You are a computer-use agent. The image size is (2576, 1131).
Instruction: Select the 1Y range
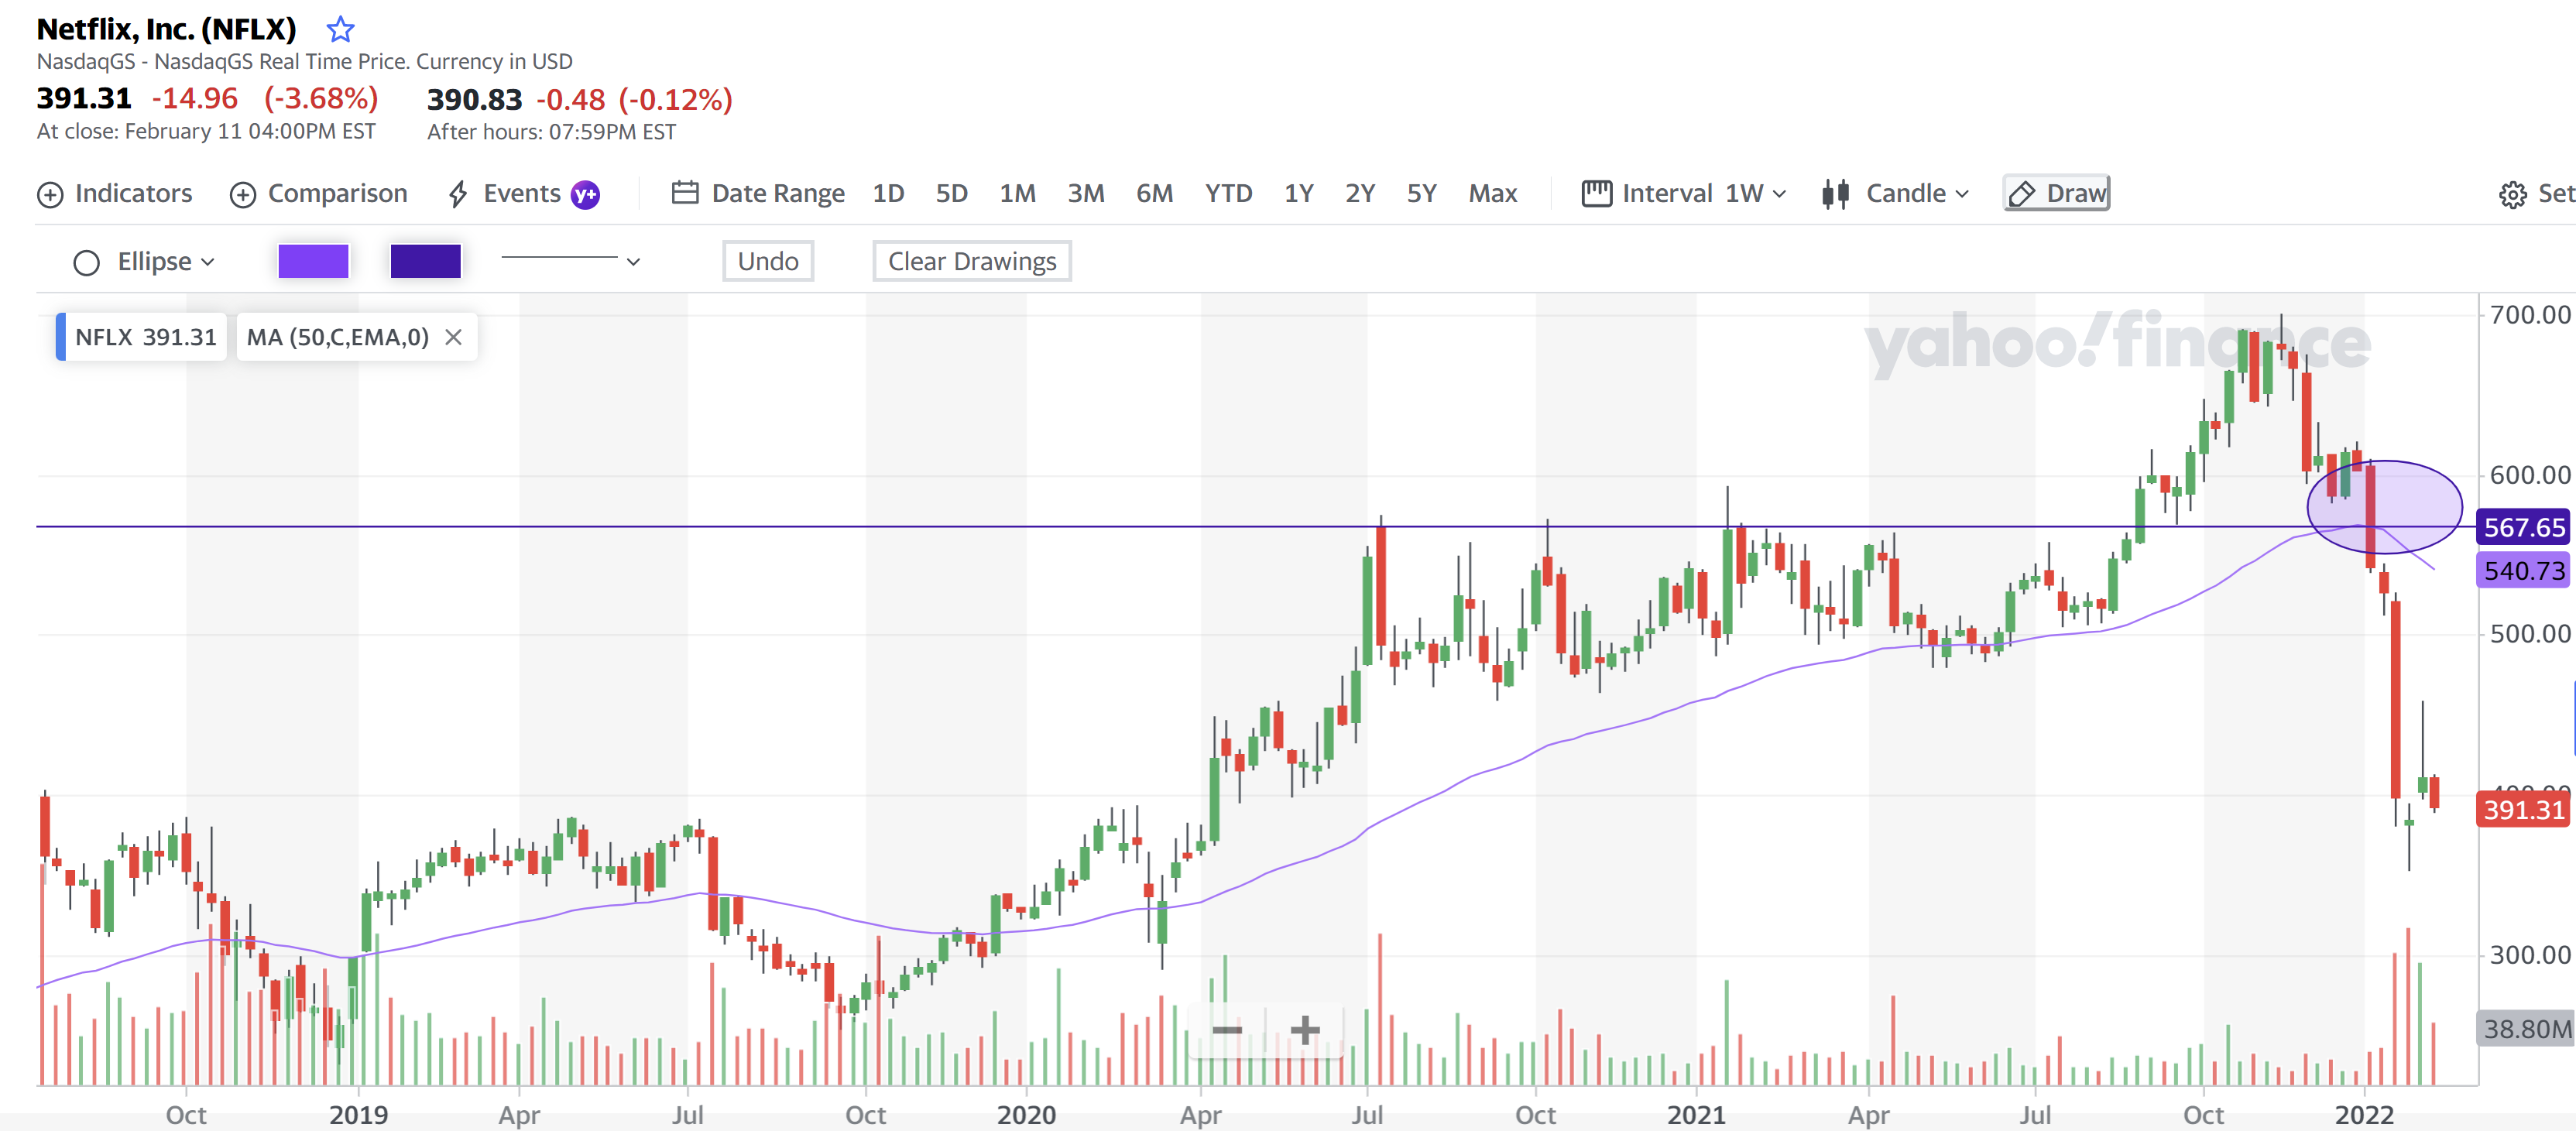pyautogui.click(x=1298, y=193)
